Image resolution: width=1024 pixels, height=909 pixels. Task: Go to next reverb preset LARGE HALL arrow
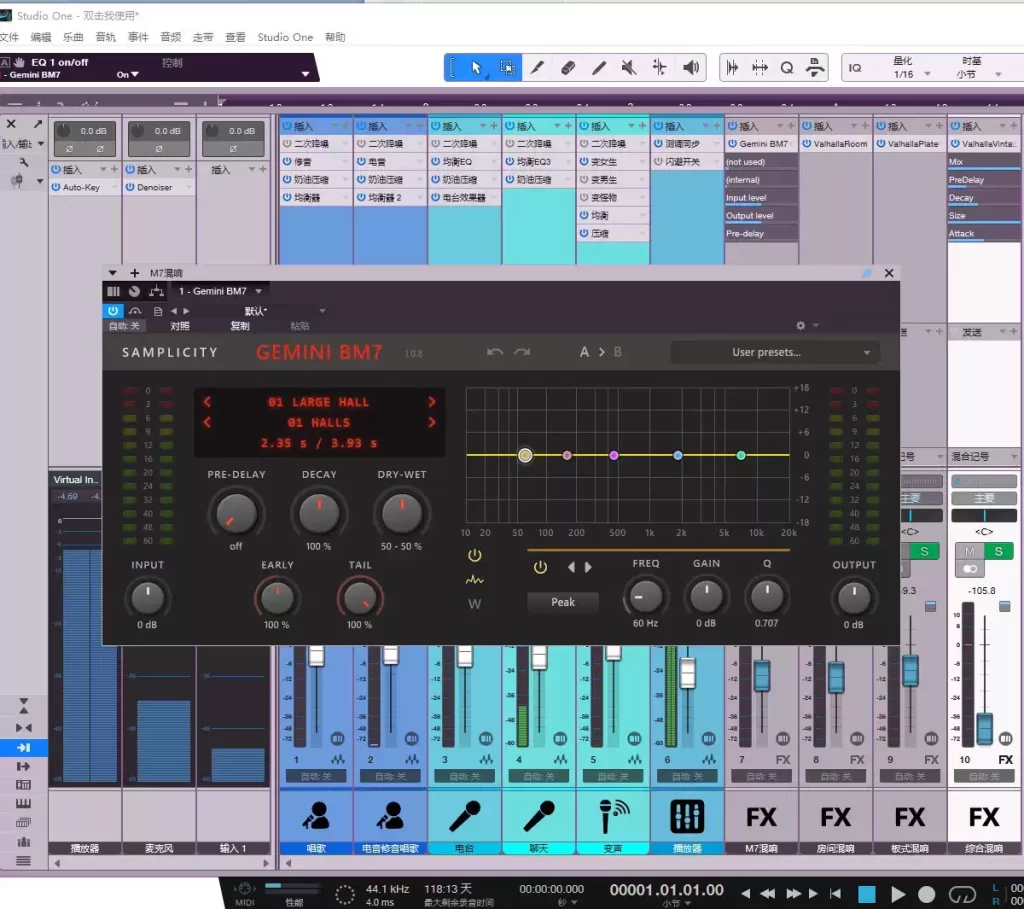[432, 402]
